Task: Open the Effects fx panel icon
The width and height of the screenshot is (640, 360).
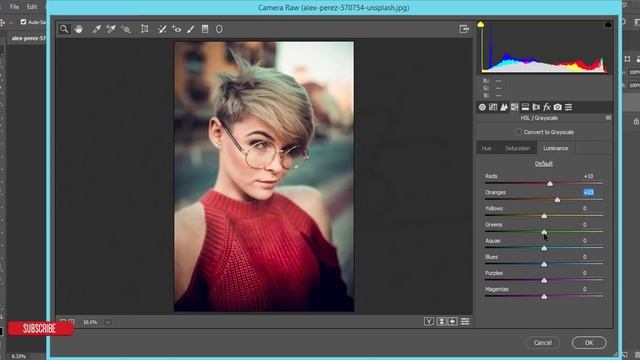Action: [547, 107]
